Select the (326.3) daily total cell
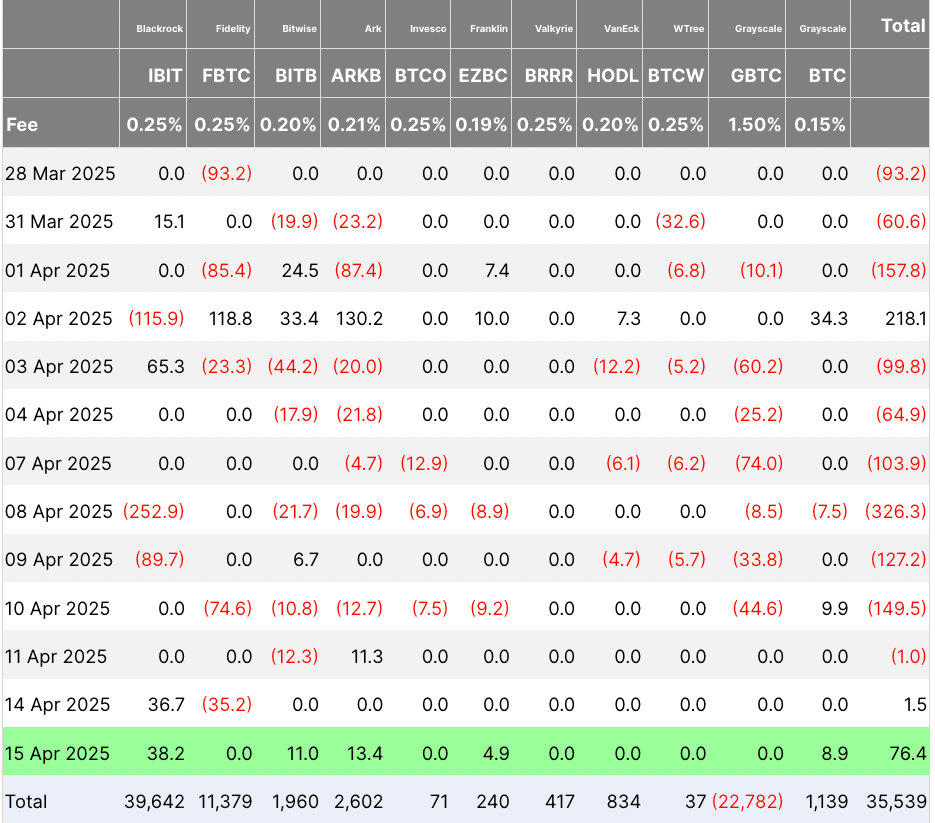Screen dimensions: 935x823 pos(896,511)
